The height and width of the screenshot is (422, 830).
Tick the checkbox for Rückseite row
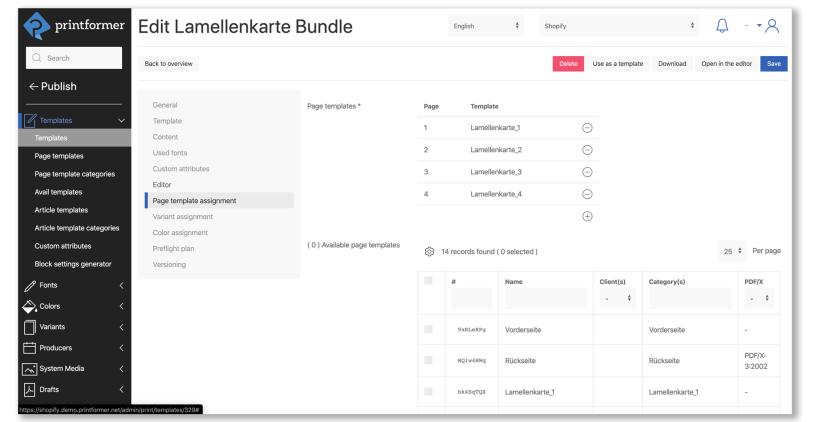428,360
